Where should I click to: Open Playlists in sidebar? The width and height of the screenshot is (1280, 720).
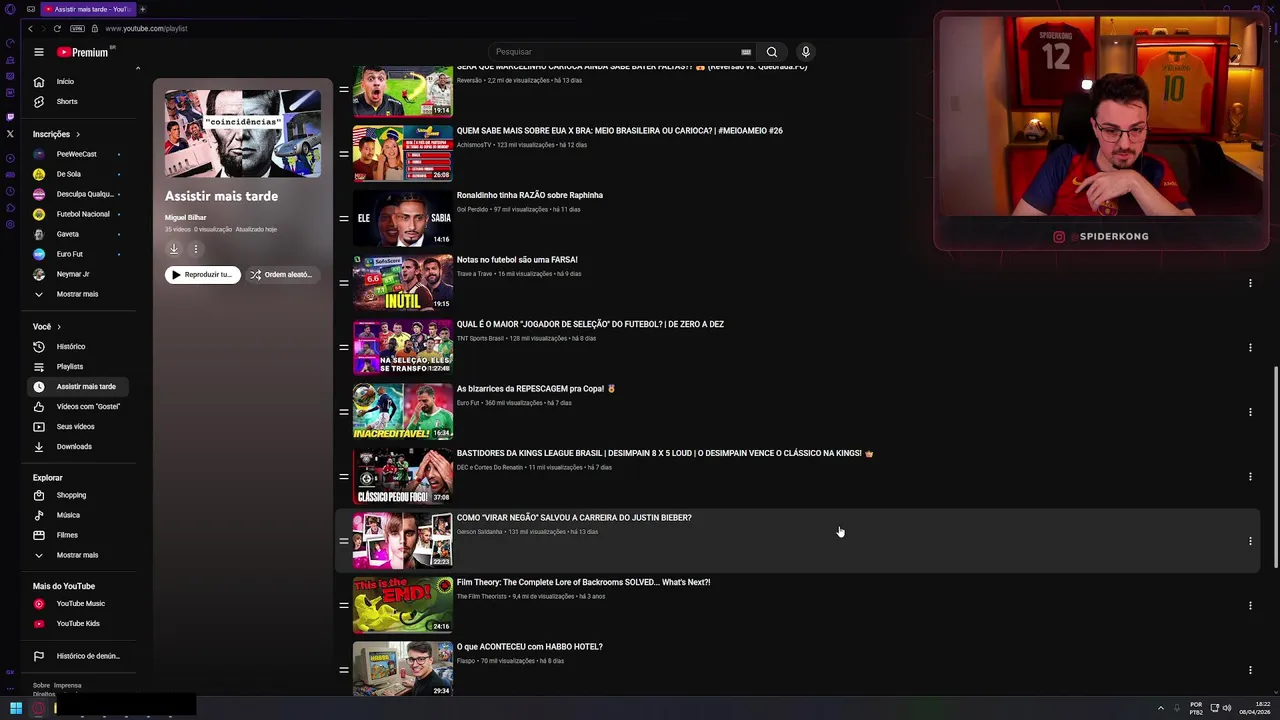pos(80,366)
